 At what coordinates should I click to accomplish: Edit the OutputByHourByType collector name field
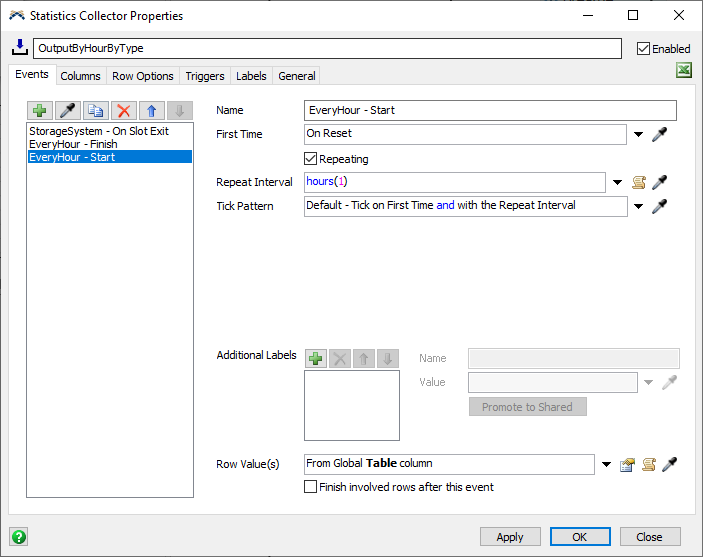click(x=327, y=48)
